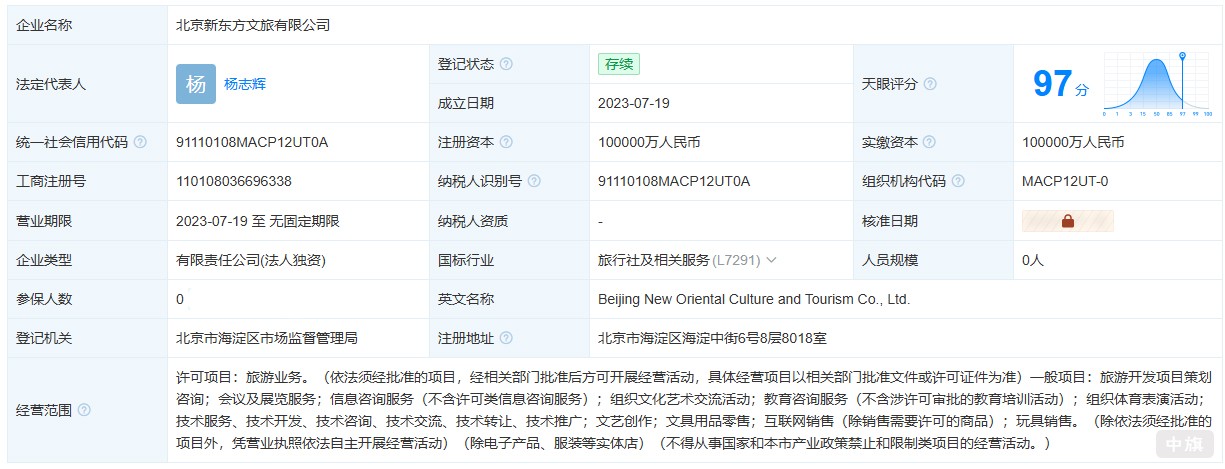Viewport: 1225px width, 469px height.
Task: Expand 旅行社及相关服务 industry dropdown arrow
Action: pyautogui.click(x=771, y=260)
